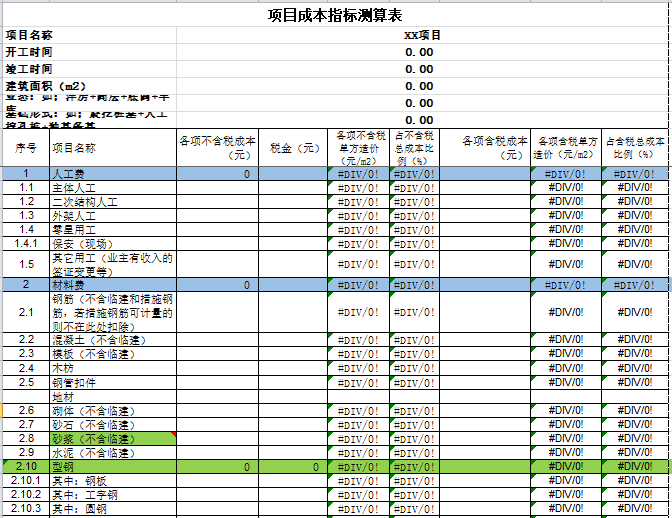Select the 保安（现场） cell

point(112,244)
